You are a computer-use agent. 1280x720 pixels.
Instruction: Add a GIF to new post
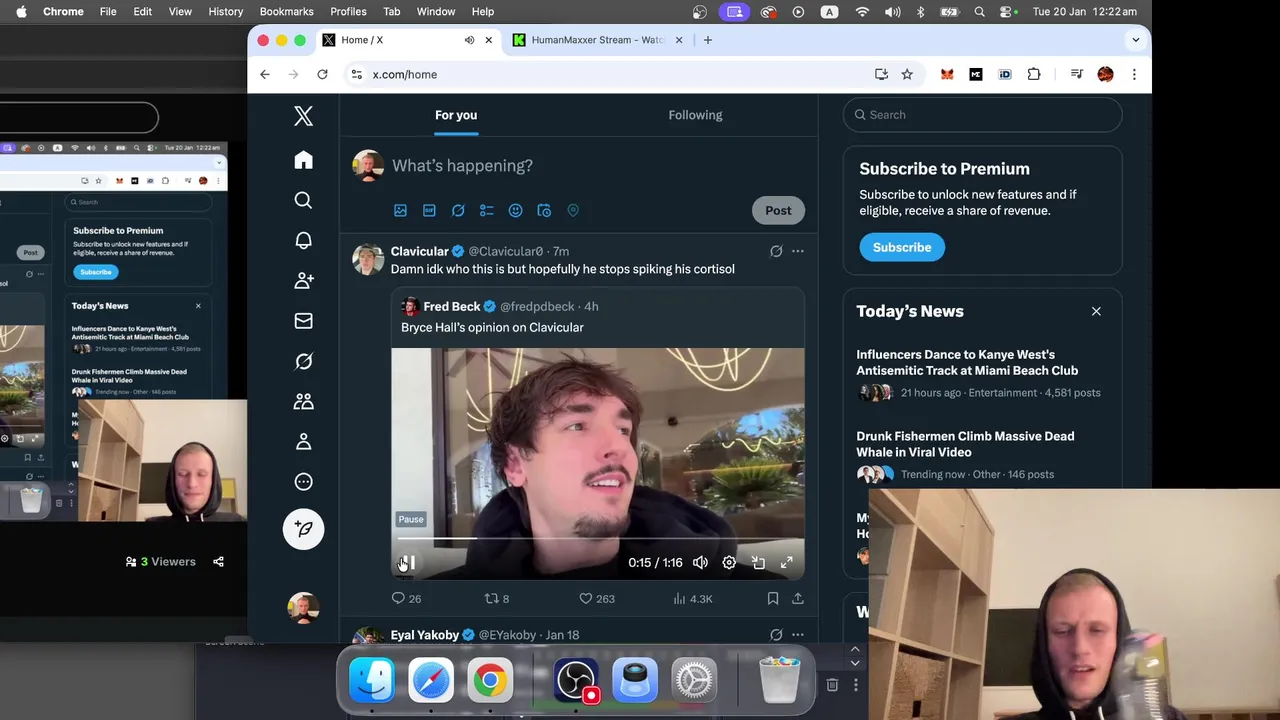(429, 210)
